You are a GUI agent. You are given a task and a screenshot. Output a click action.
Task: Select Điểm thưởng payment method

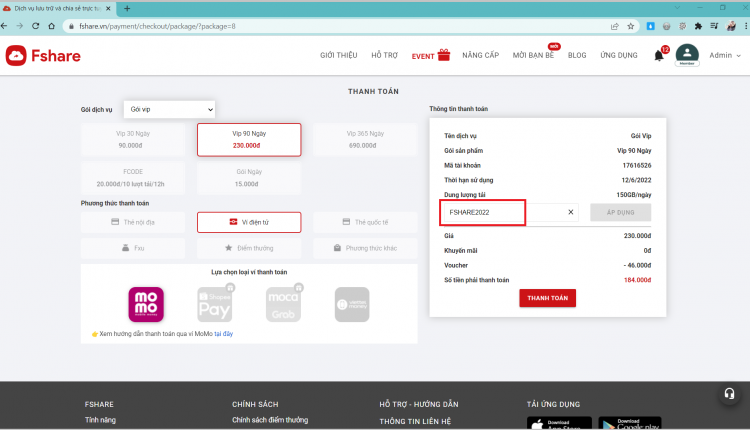pyautogui.click(x=249, y=248)
